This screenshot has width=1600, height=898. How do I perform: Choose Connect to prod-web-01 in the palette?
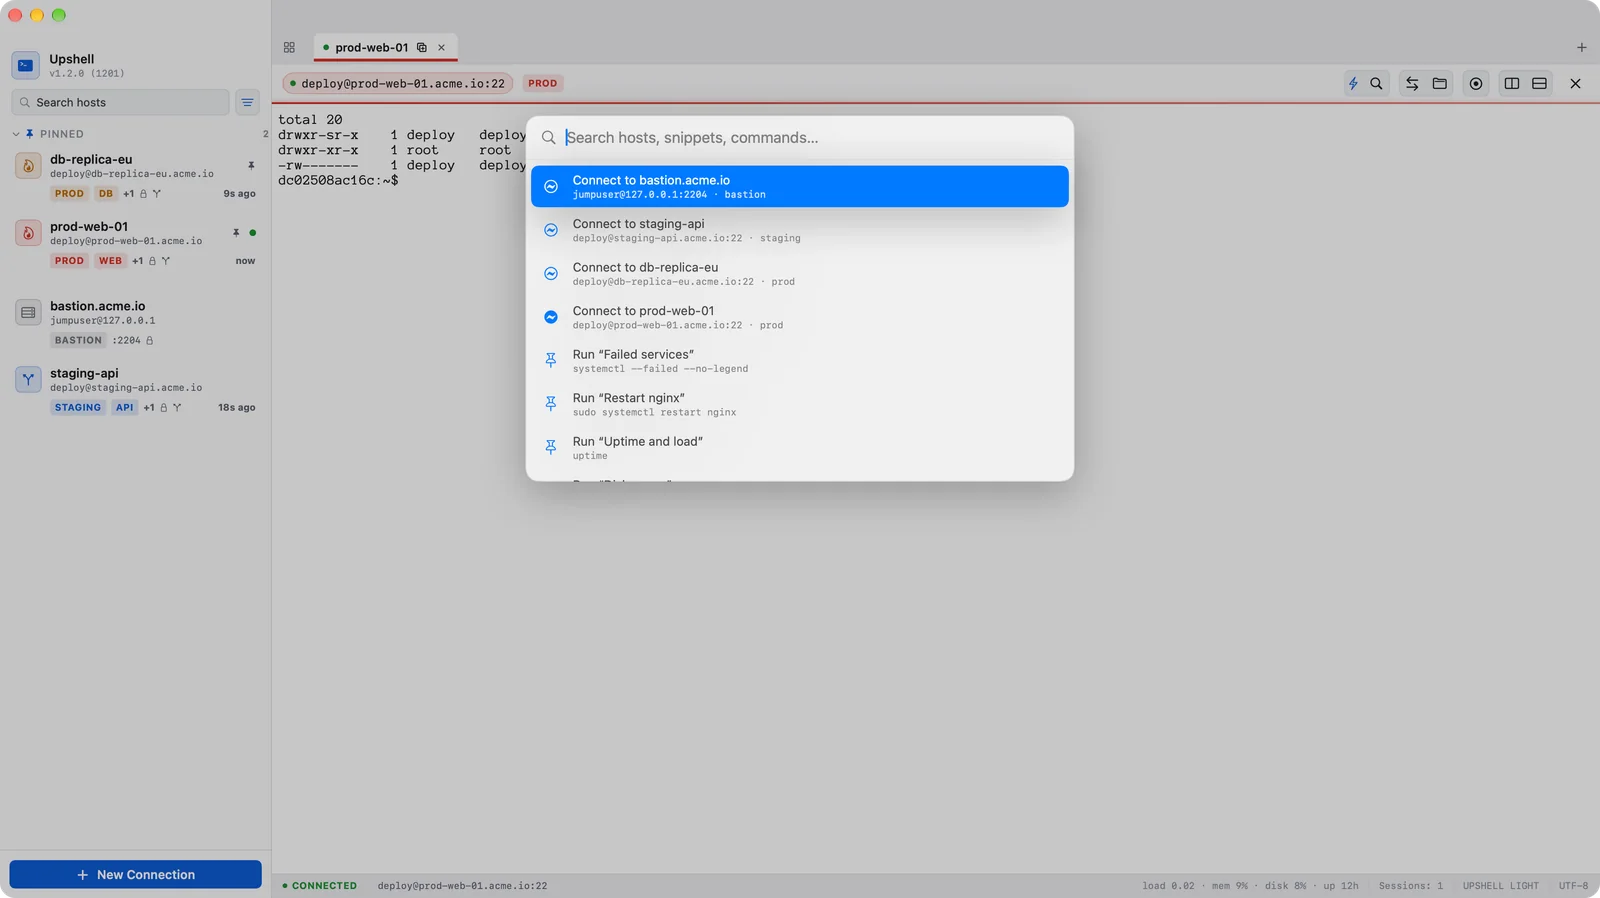(800, 317)
